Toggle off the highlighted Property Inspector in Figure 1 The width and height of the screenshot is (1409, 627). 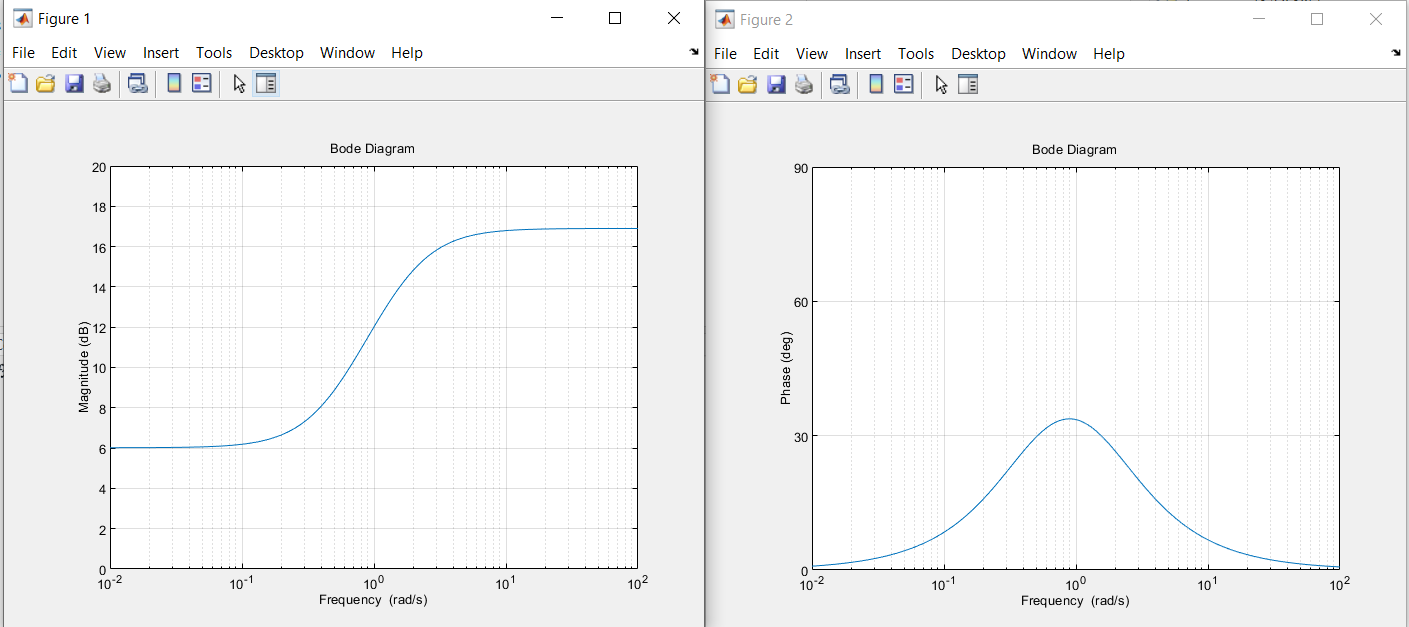pyautogui.click(x=266, y=83)
